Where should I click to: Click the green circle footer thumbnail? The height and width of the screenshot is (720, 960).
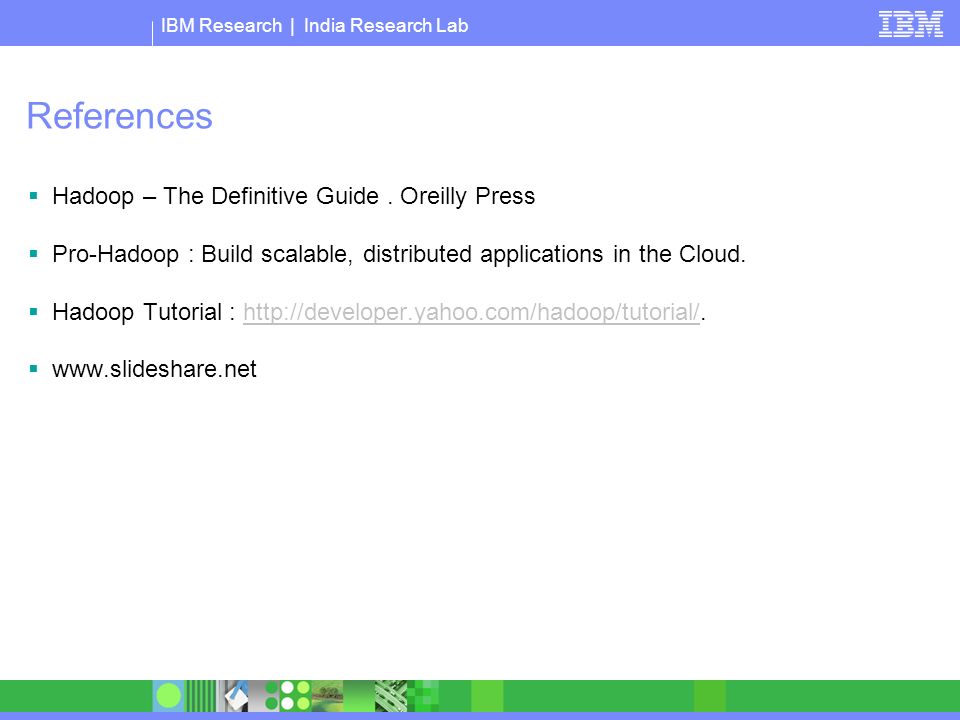pos(169,696)
